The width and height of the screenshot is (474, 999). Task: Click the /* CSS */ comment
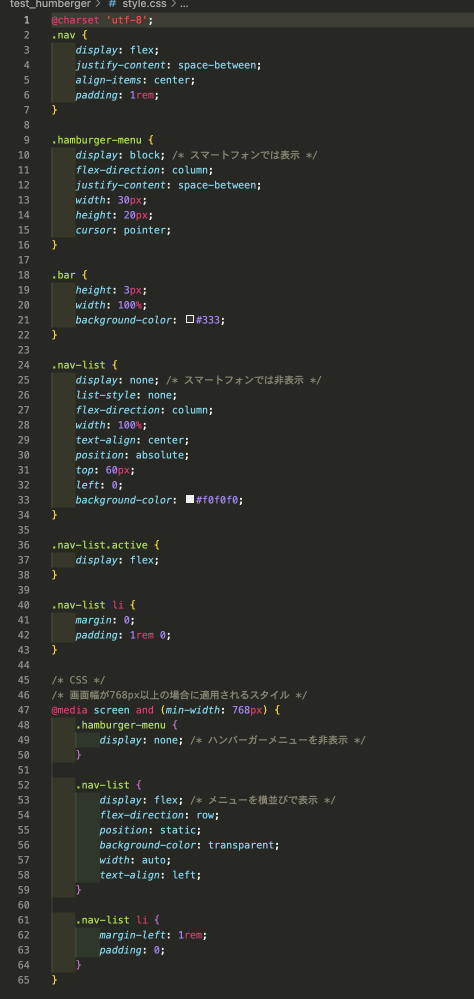point(78,680)
